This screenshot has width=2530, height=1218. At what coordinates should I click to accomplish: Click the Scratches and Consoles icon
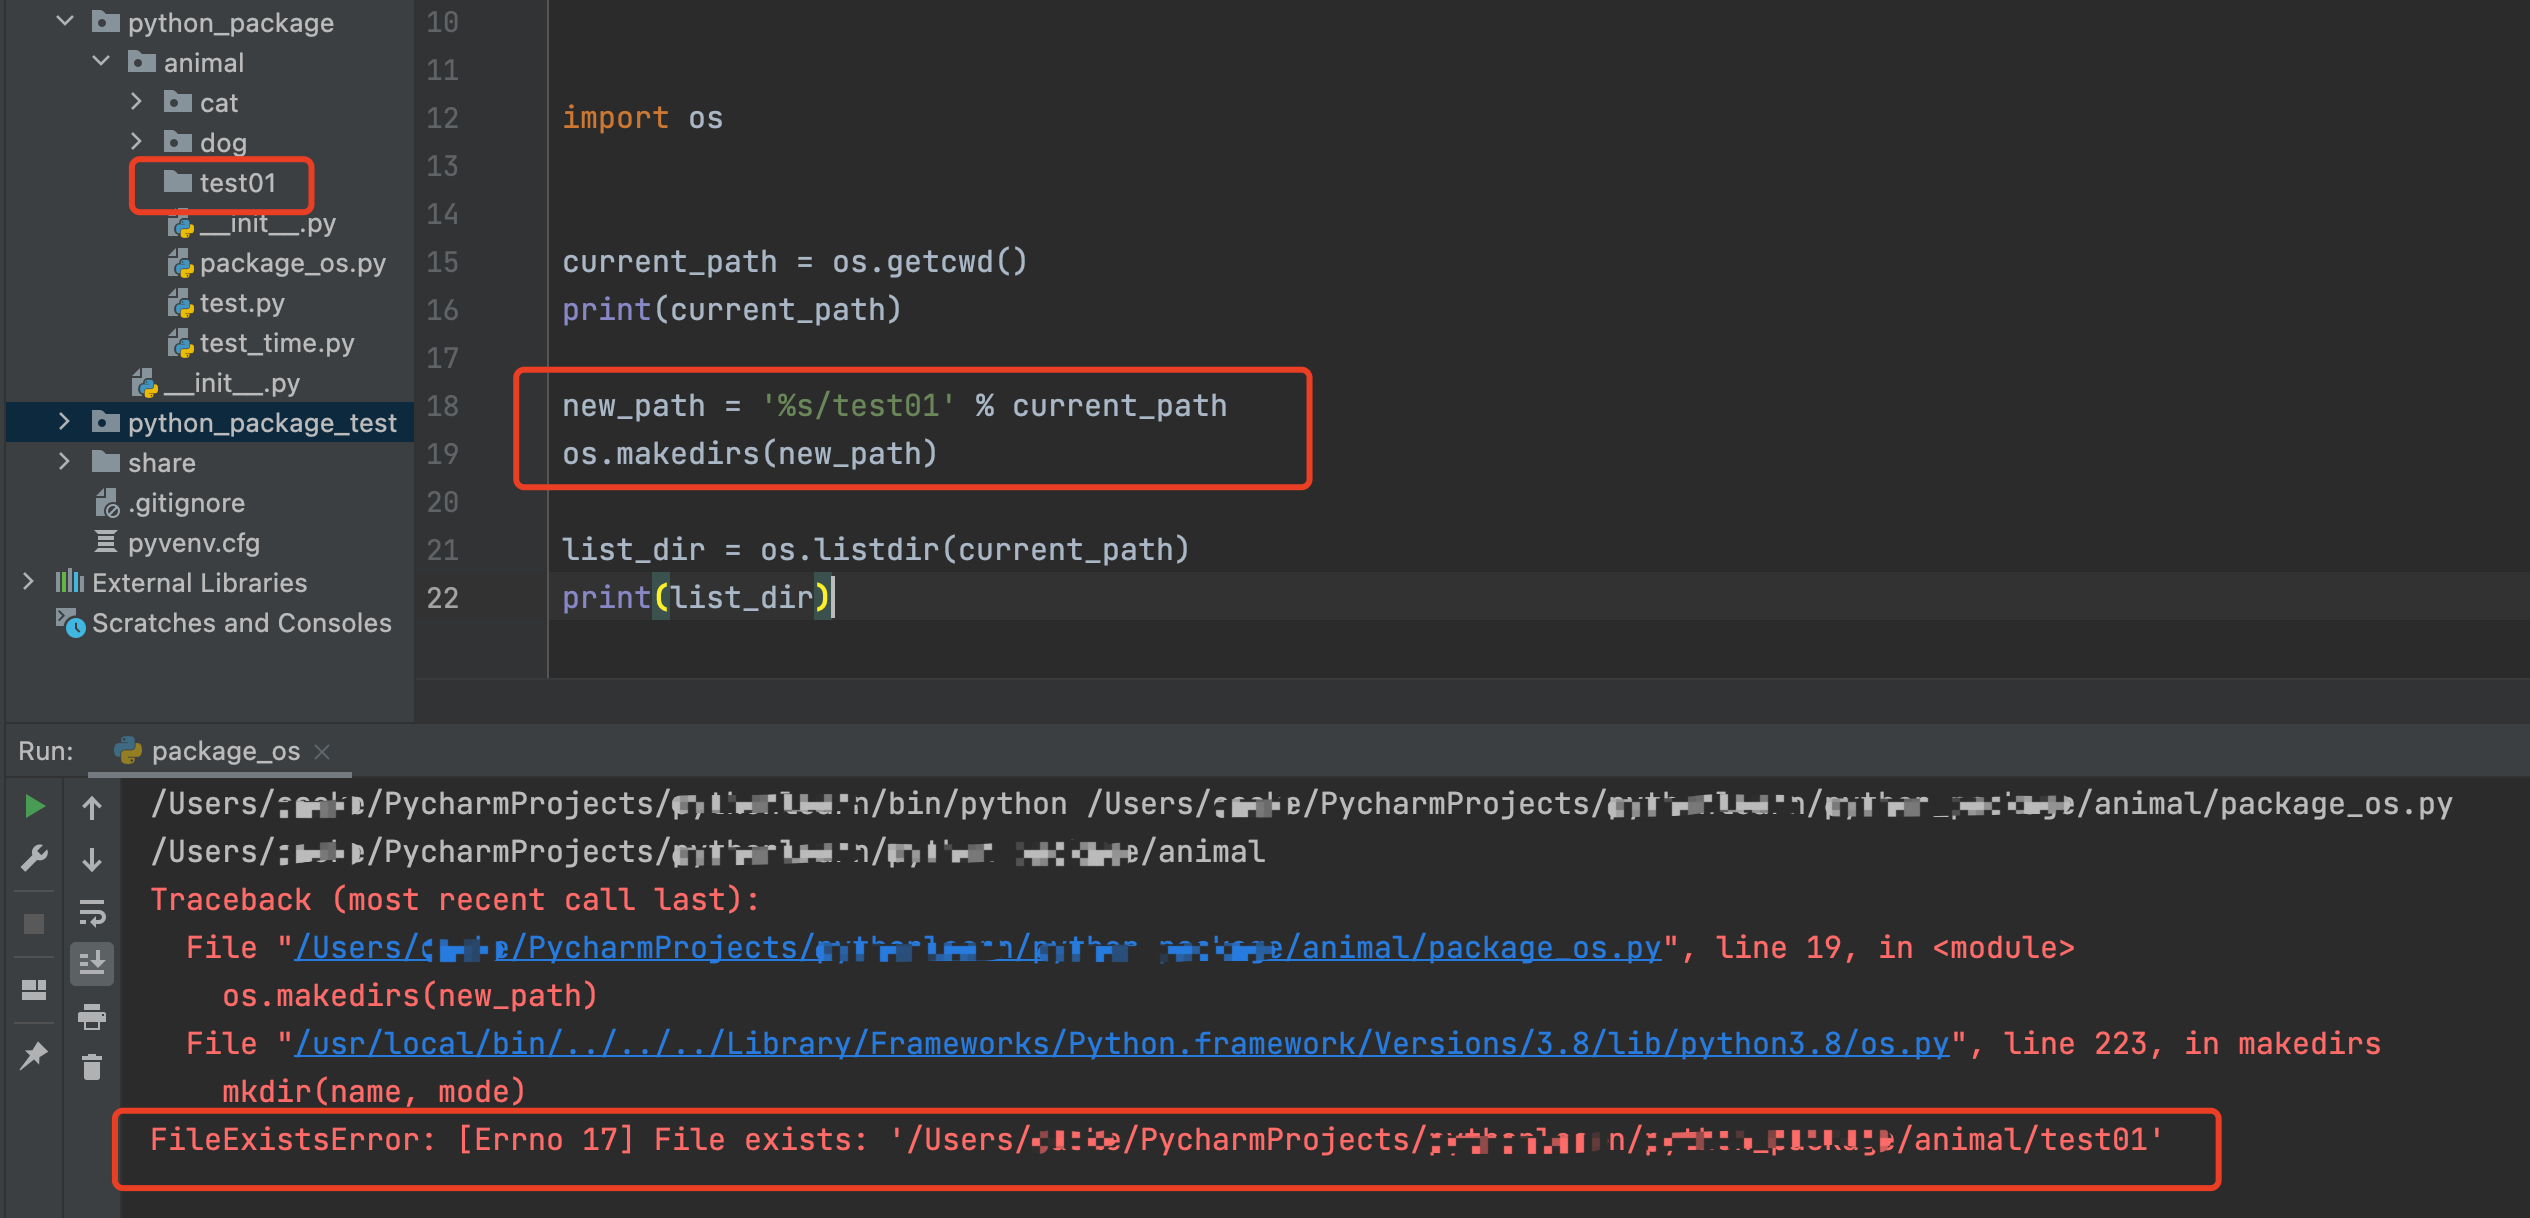point(70,622)
